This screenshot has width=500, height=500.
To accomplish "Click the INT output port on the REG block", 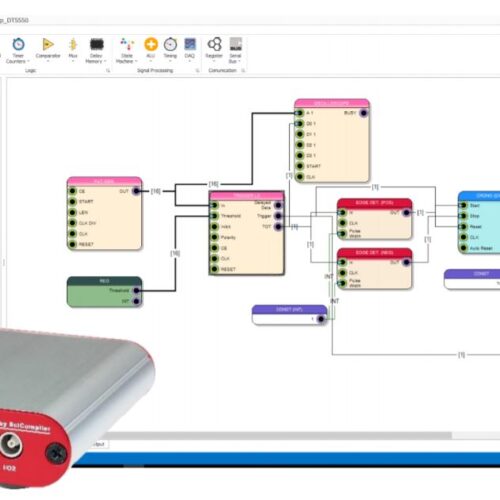I will 136,301.
